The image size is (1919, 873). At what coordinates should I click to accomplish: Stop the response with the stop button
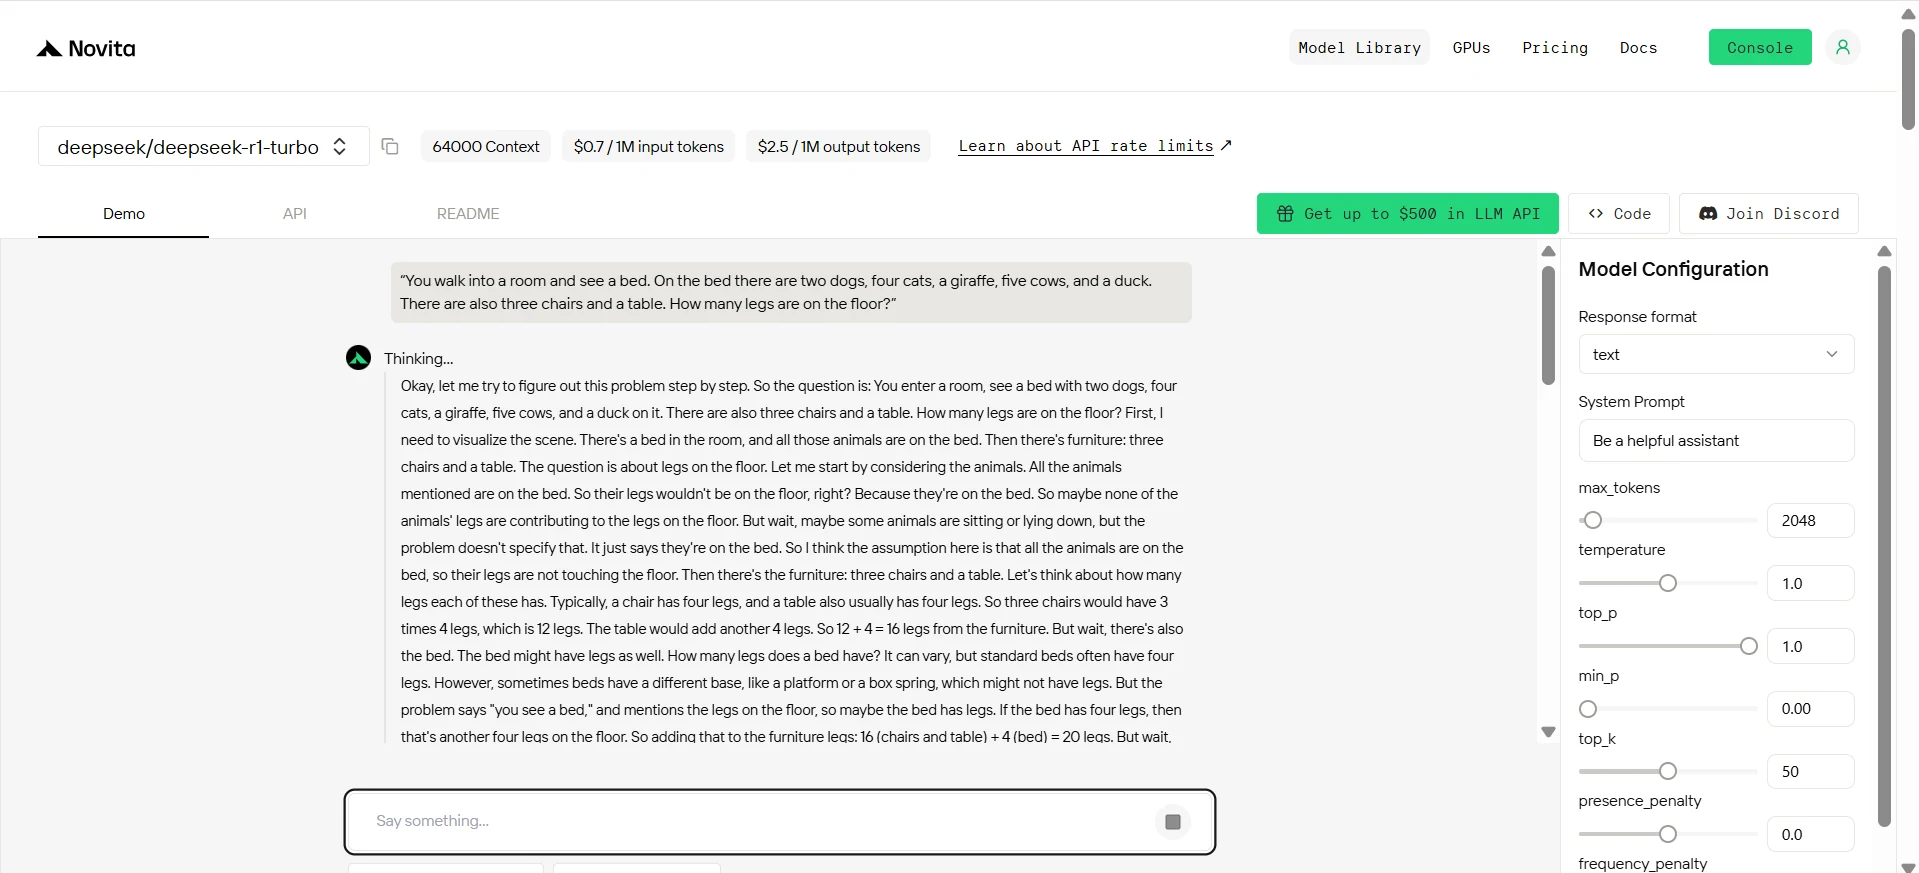pyautogui.click(x=1173, y=822)
